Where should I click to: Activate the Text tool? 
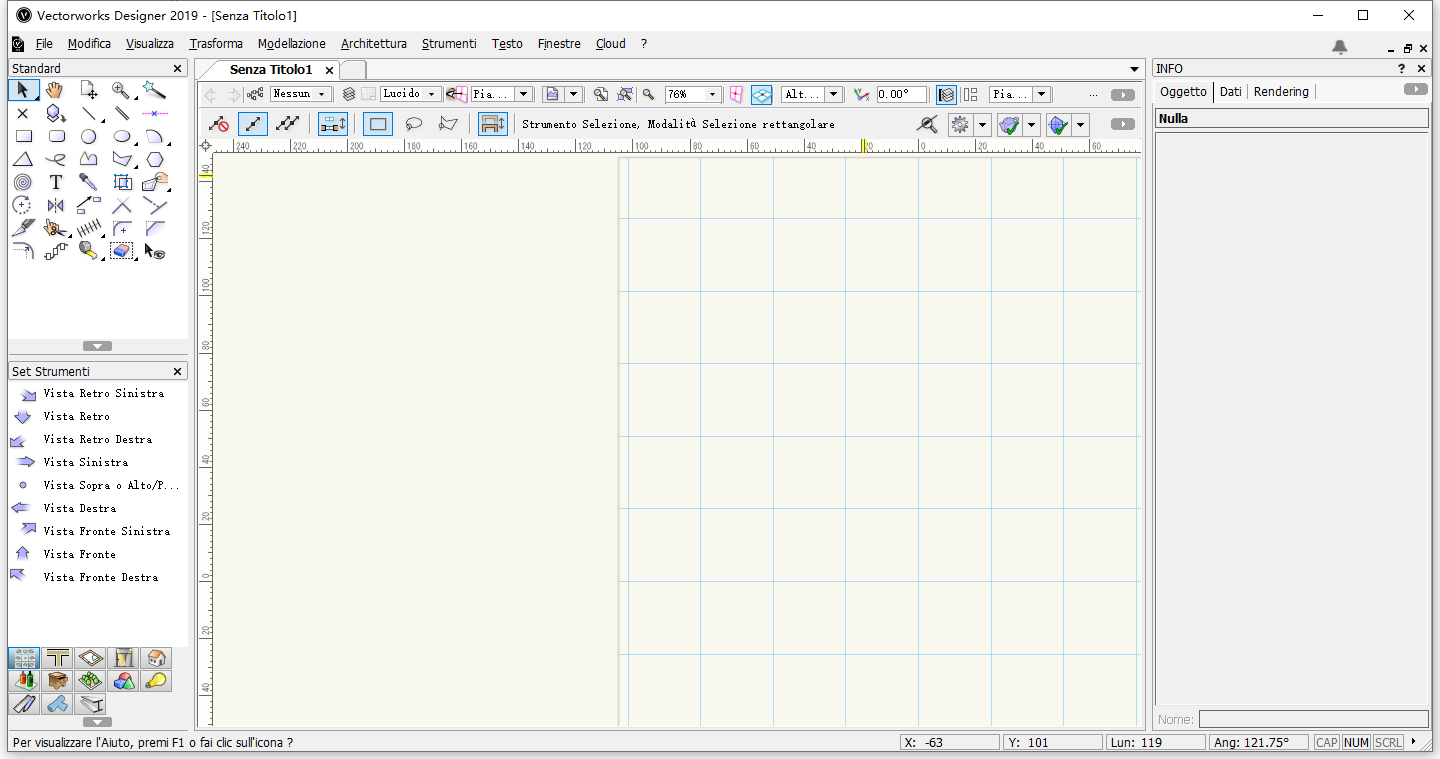pos(56,182)
